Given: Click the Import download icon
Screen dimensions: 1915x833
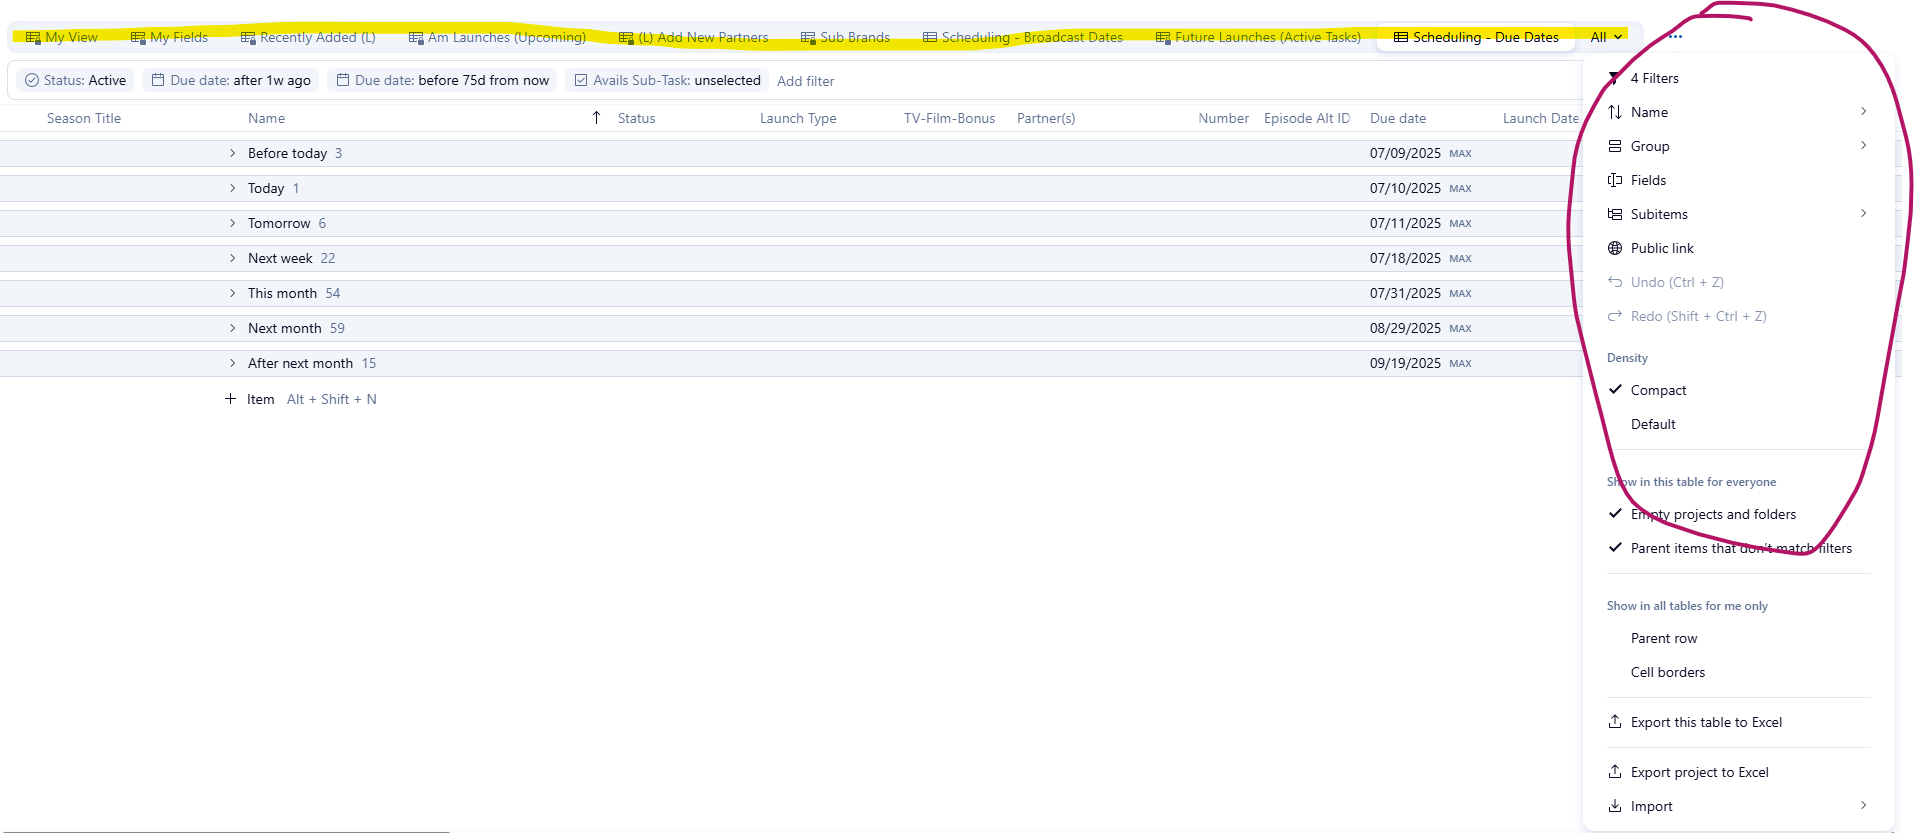Looking at the screenshot, I should click(x=1615, y=806).
